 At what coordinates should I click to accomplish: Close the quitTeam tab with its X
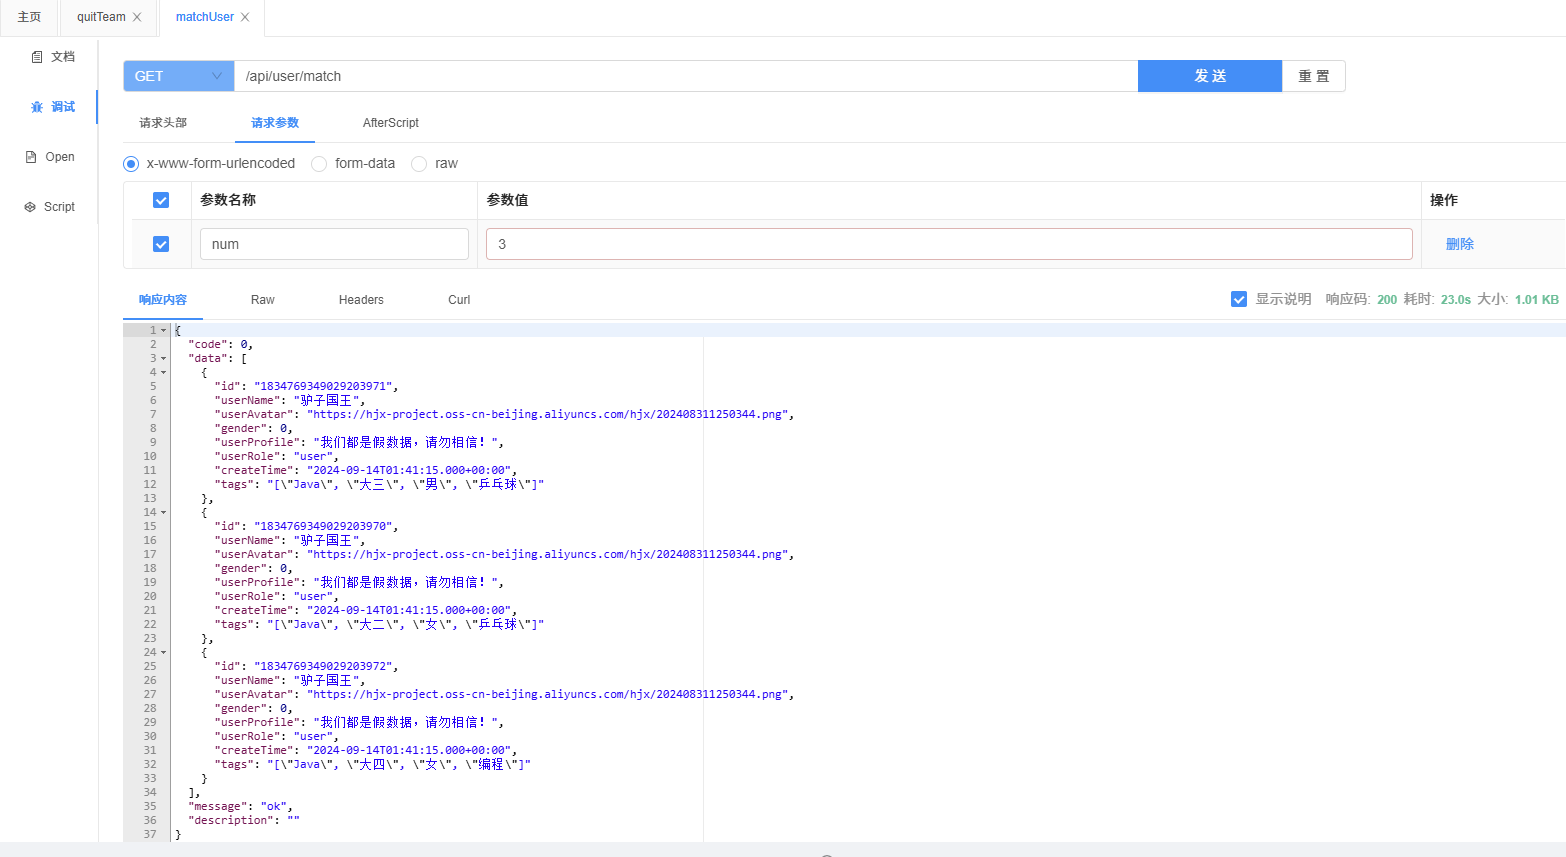pyautogui.click(x=137, y=17)
